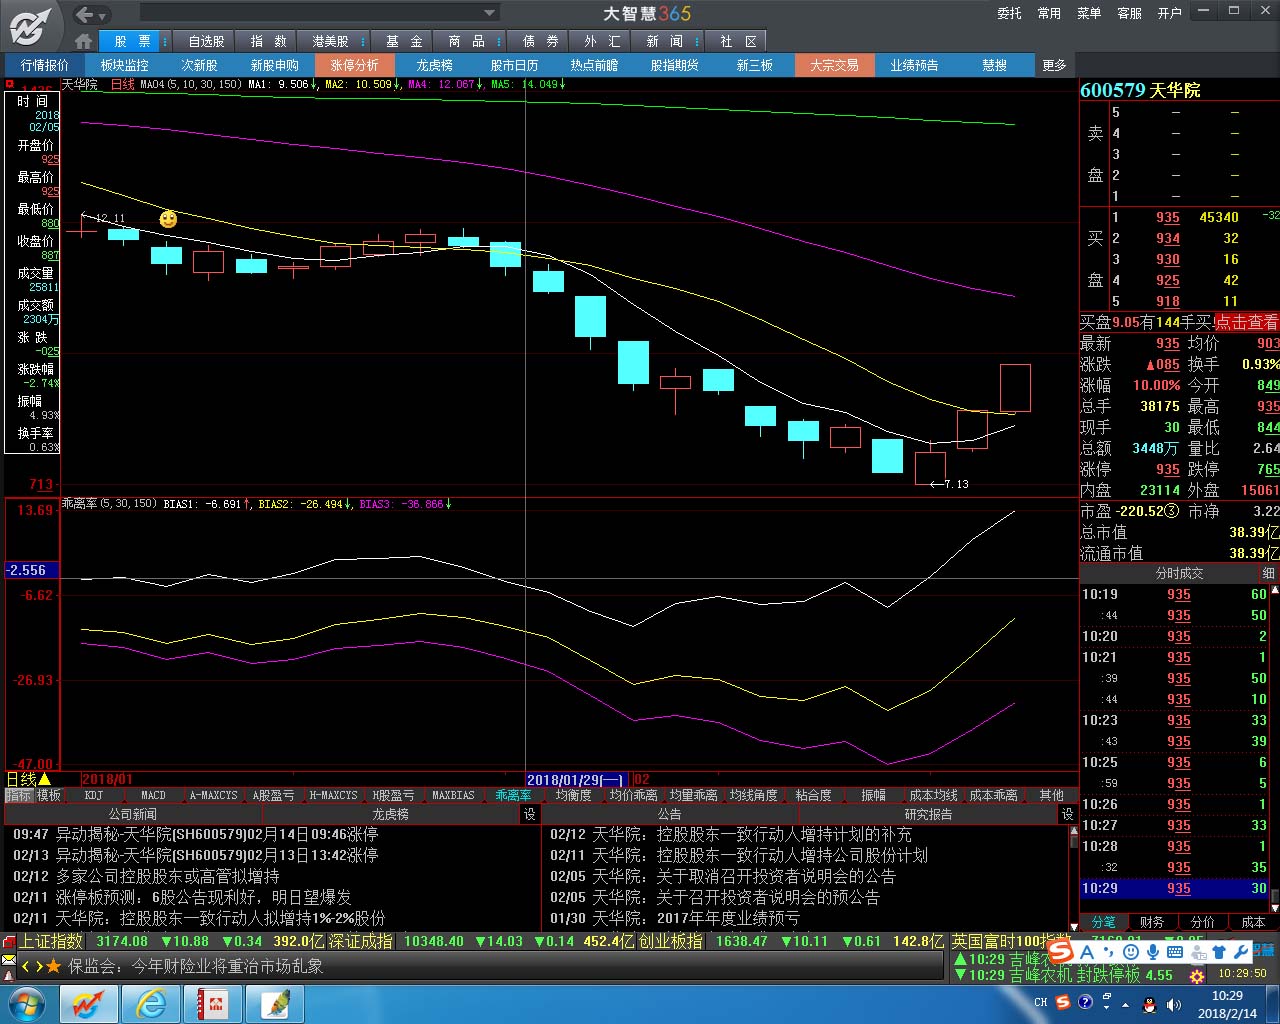Open the 更多 tab overflow

click(x=1055, y=65)
